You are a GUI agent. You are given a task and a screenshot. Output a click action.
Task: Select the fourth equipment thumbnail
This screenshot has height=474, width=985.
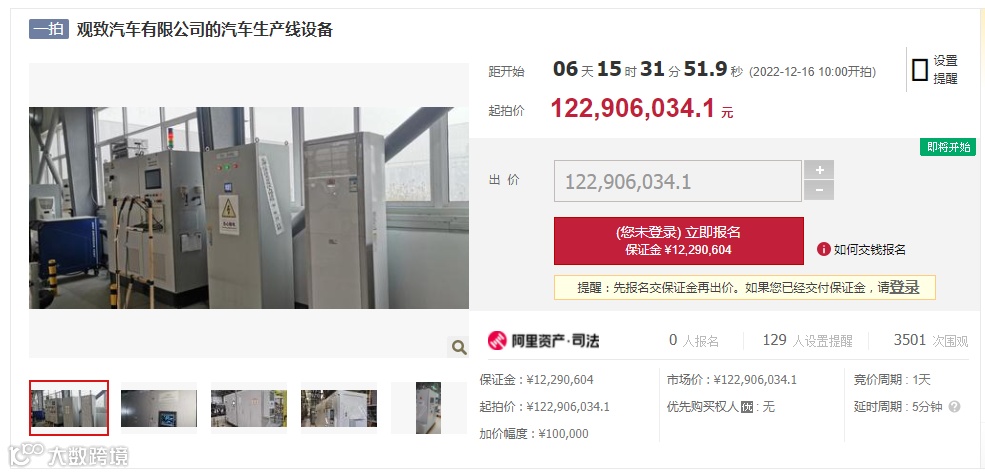pyautogui.click(x=339, y=408)
